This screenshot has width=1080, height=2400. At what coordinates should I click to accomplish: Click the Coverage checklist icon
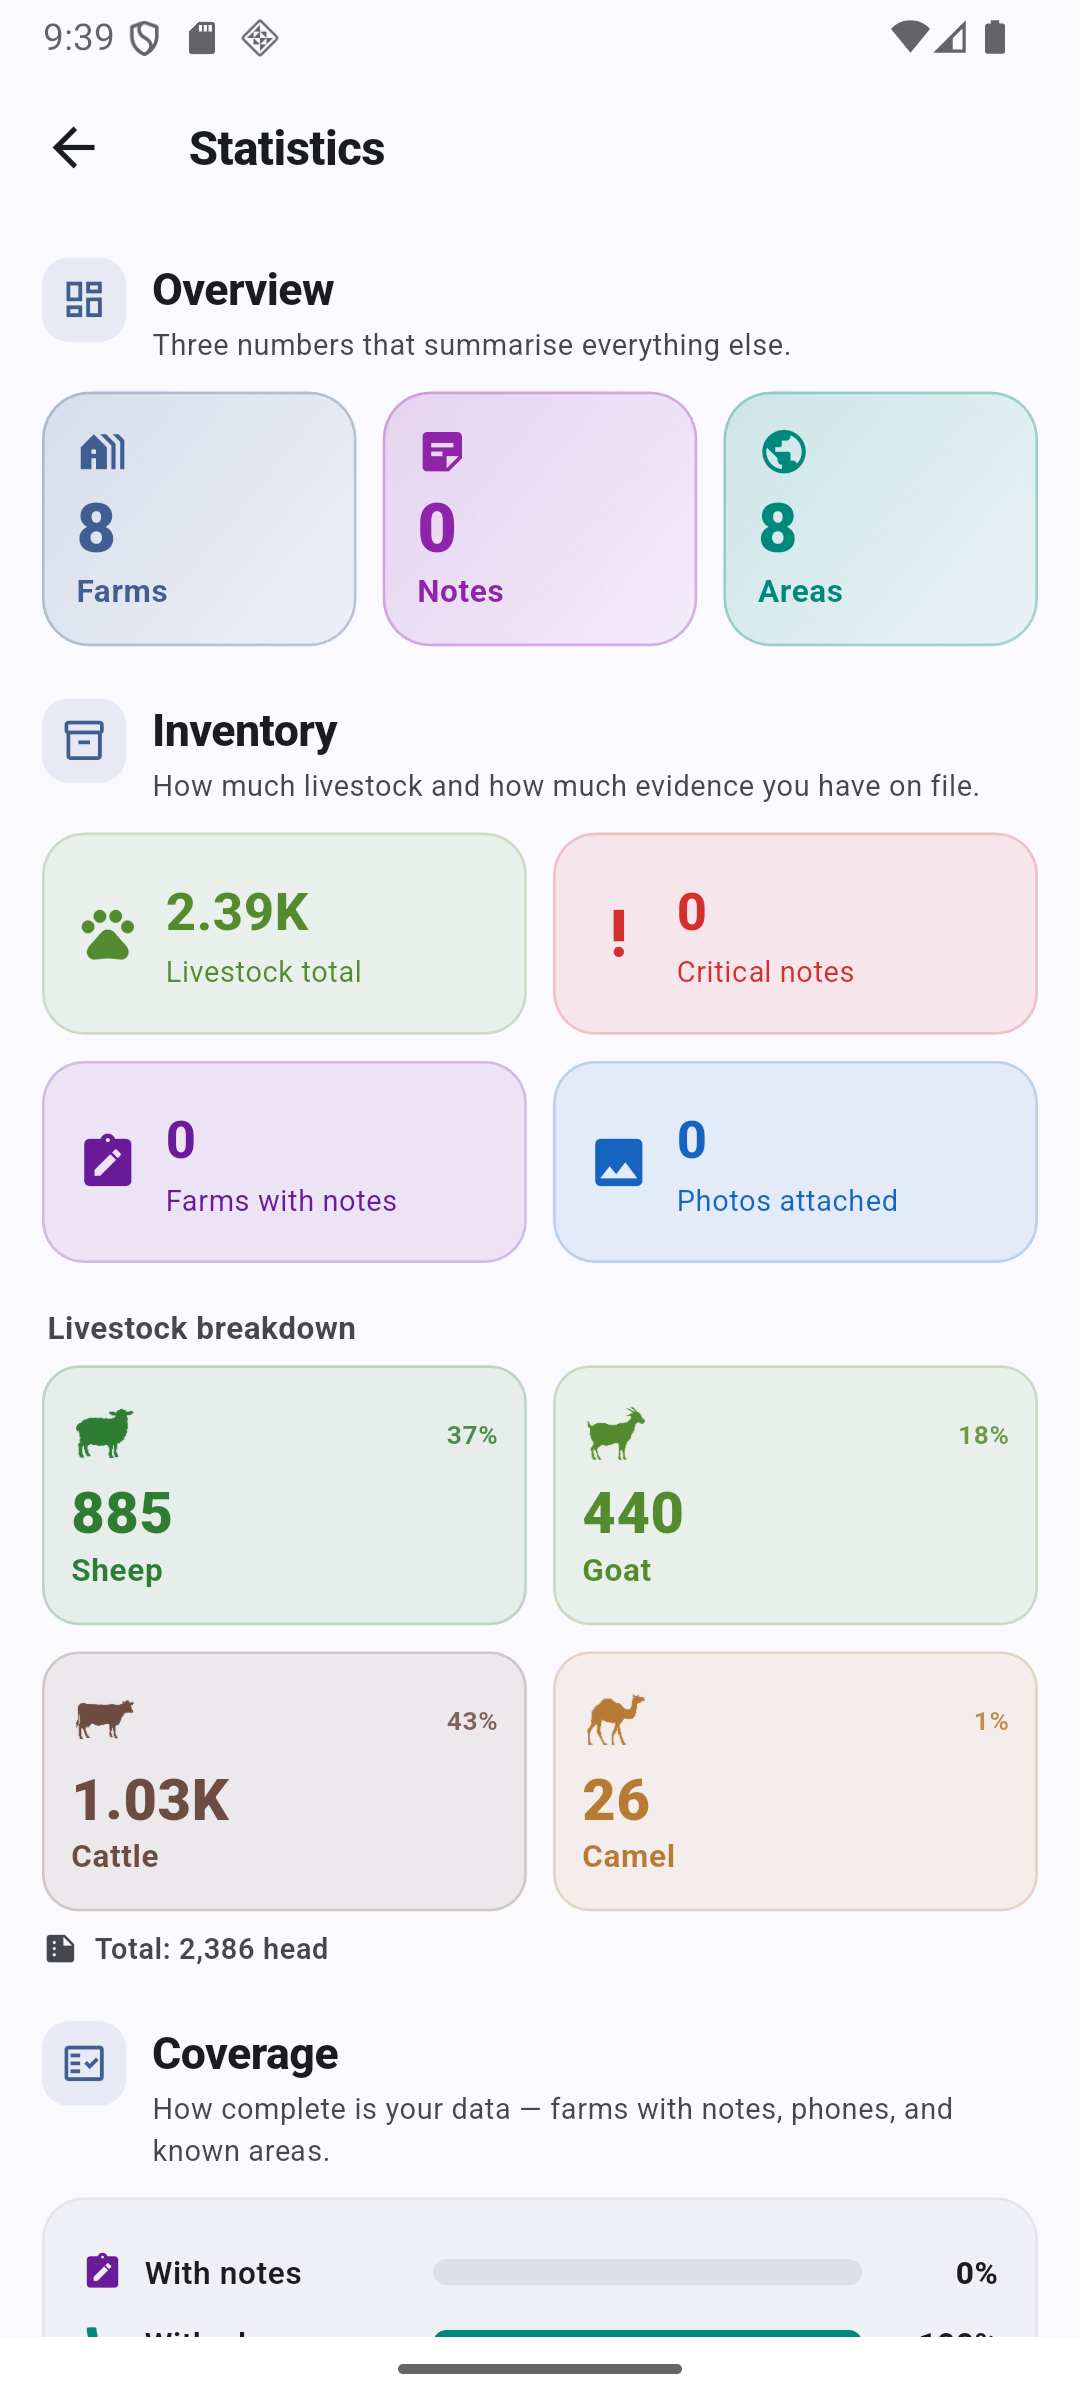point(84,2063)
